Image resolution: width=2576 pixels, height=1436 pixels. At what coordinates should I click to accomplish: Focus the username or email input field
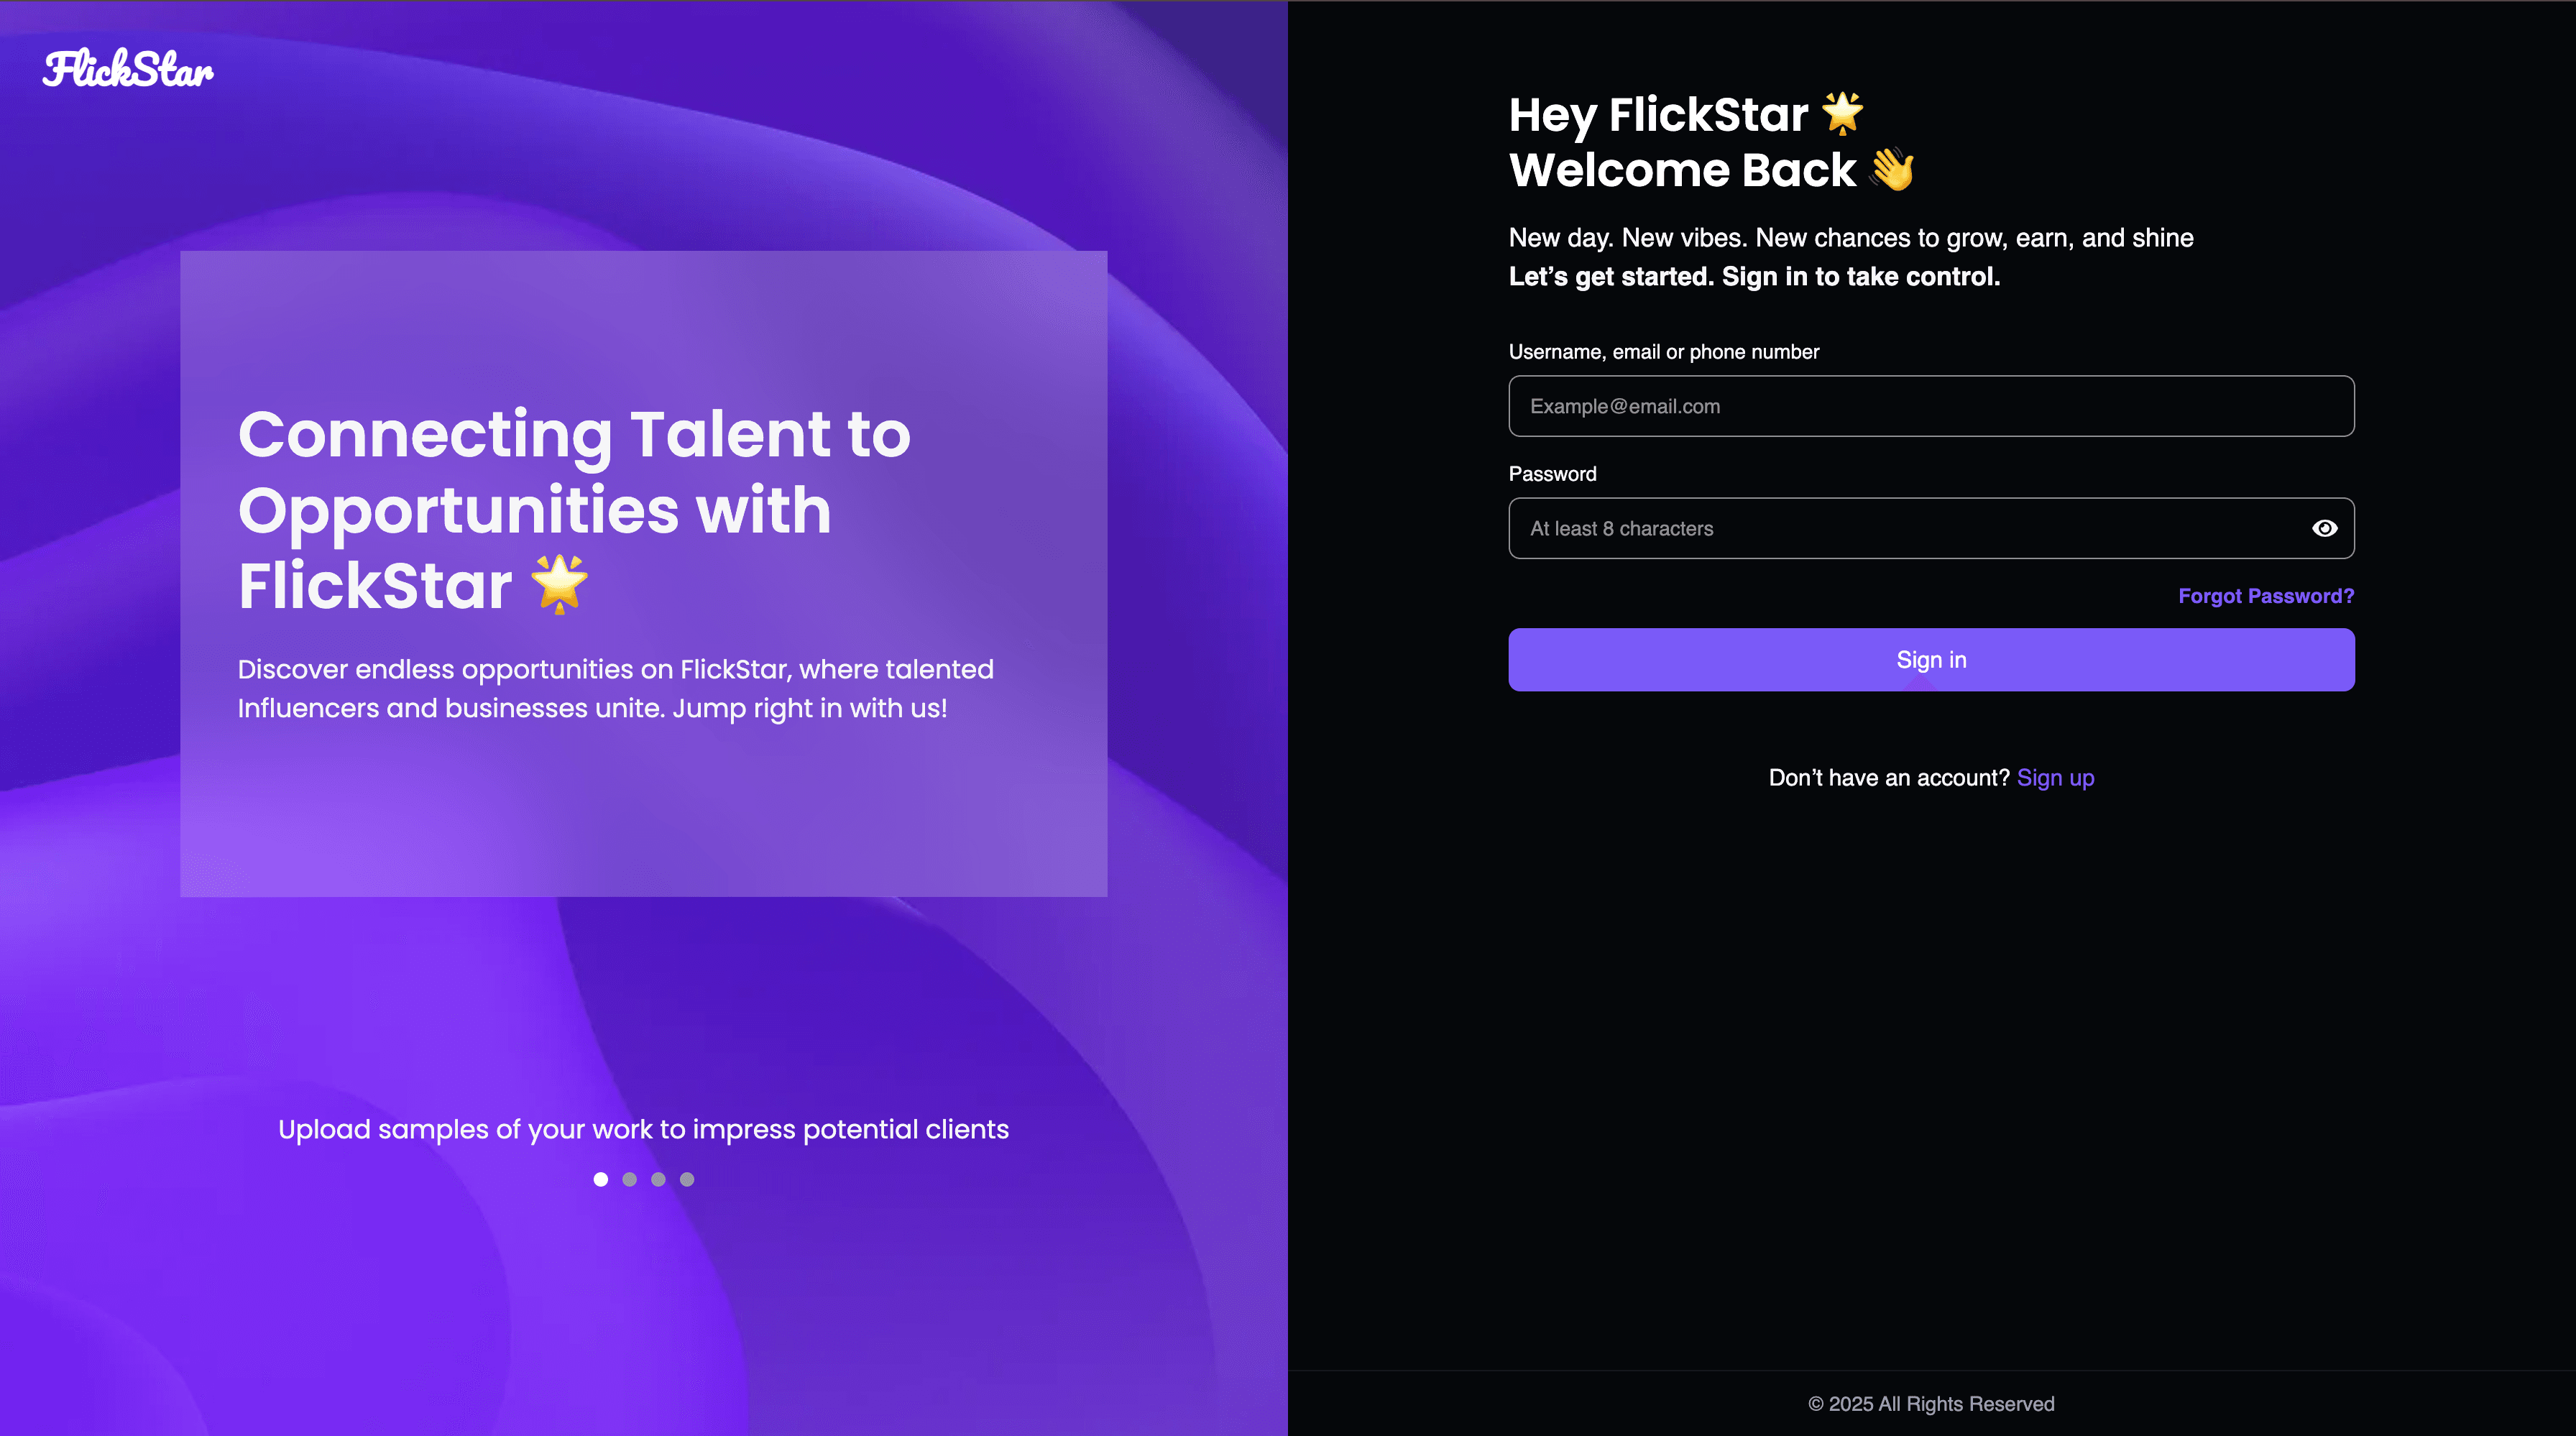[1930, 406]
